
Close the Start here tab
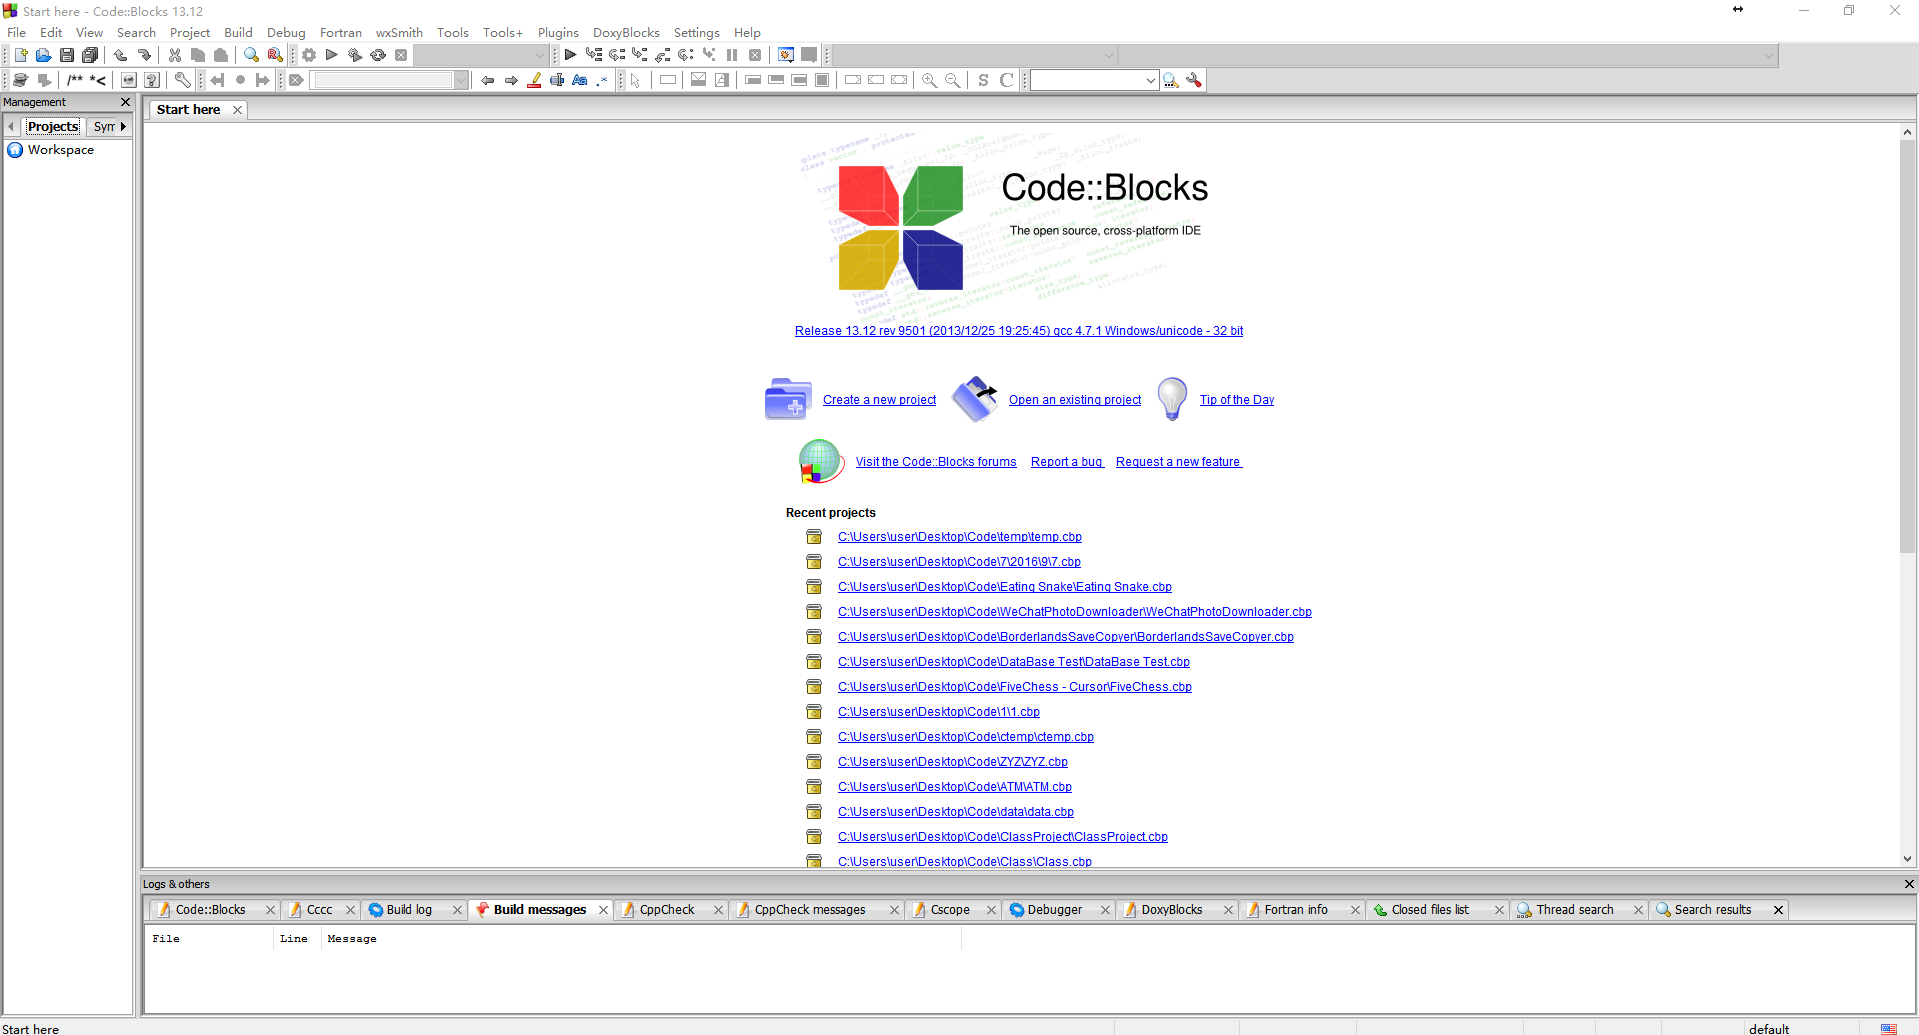point(237,110)
